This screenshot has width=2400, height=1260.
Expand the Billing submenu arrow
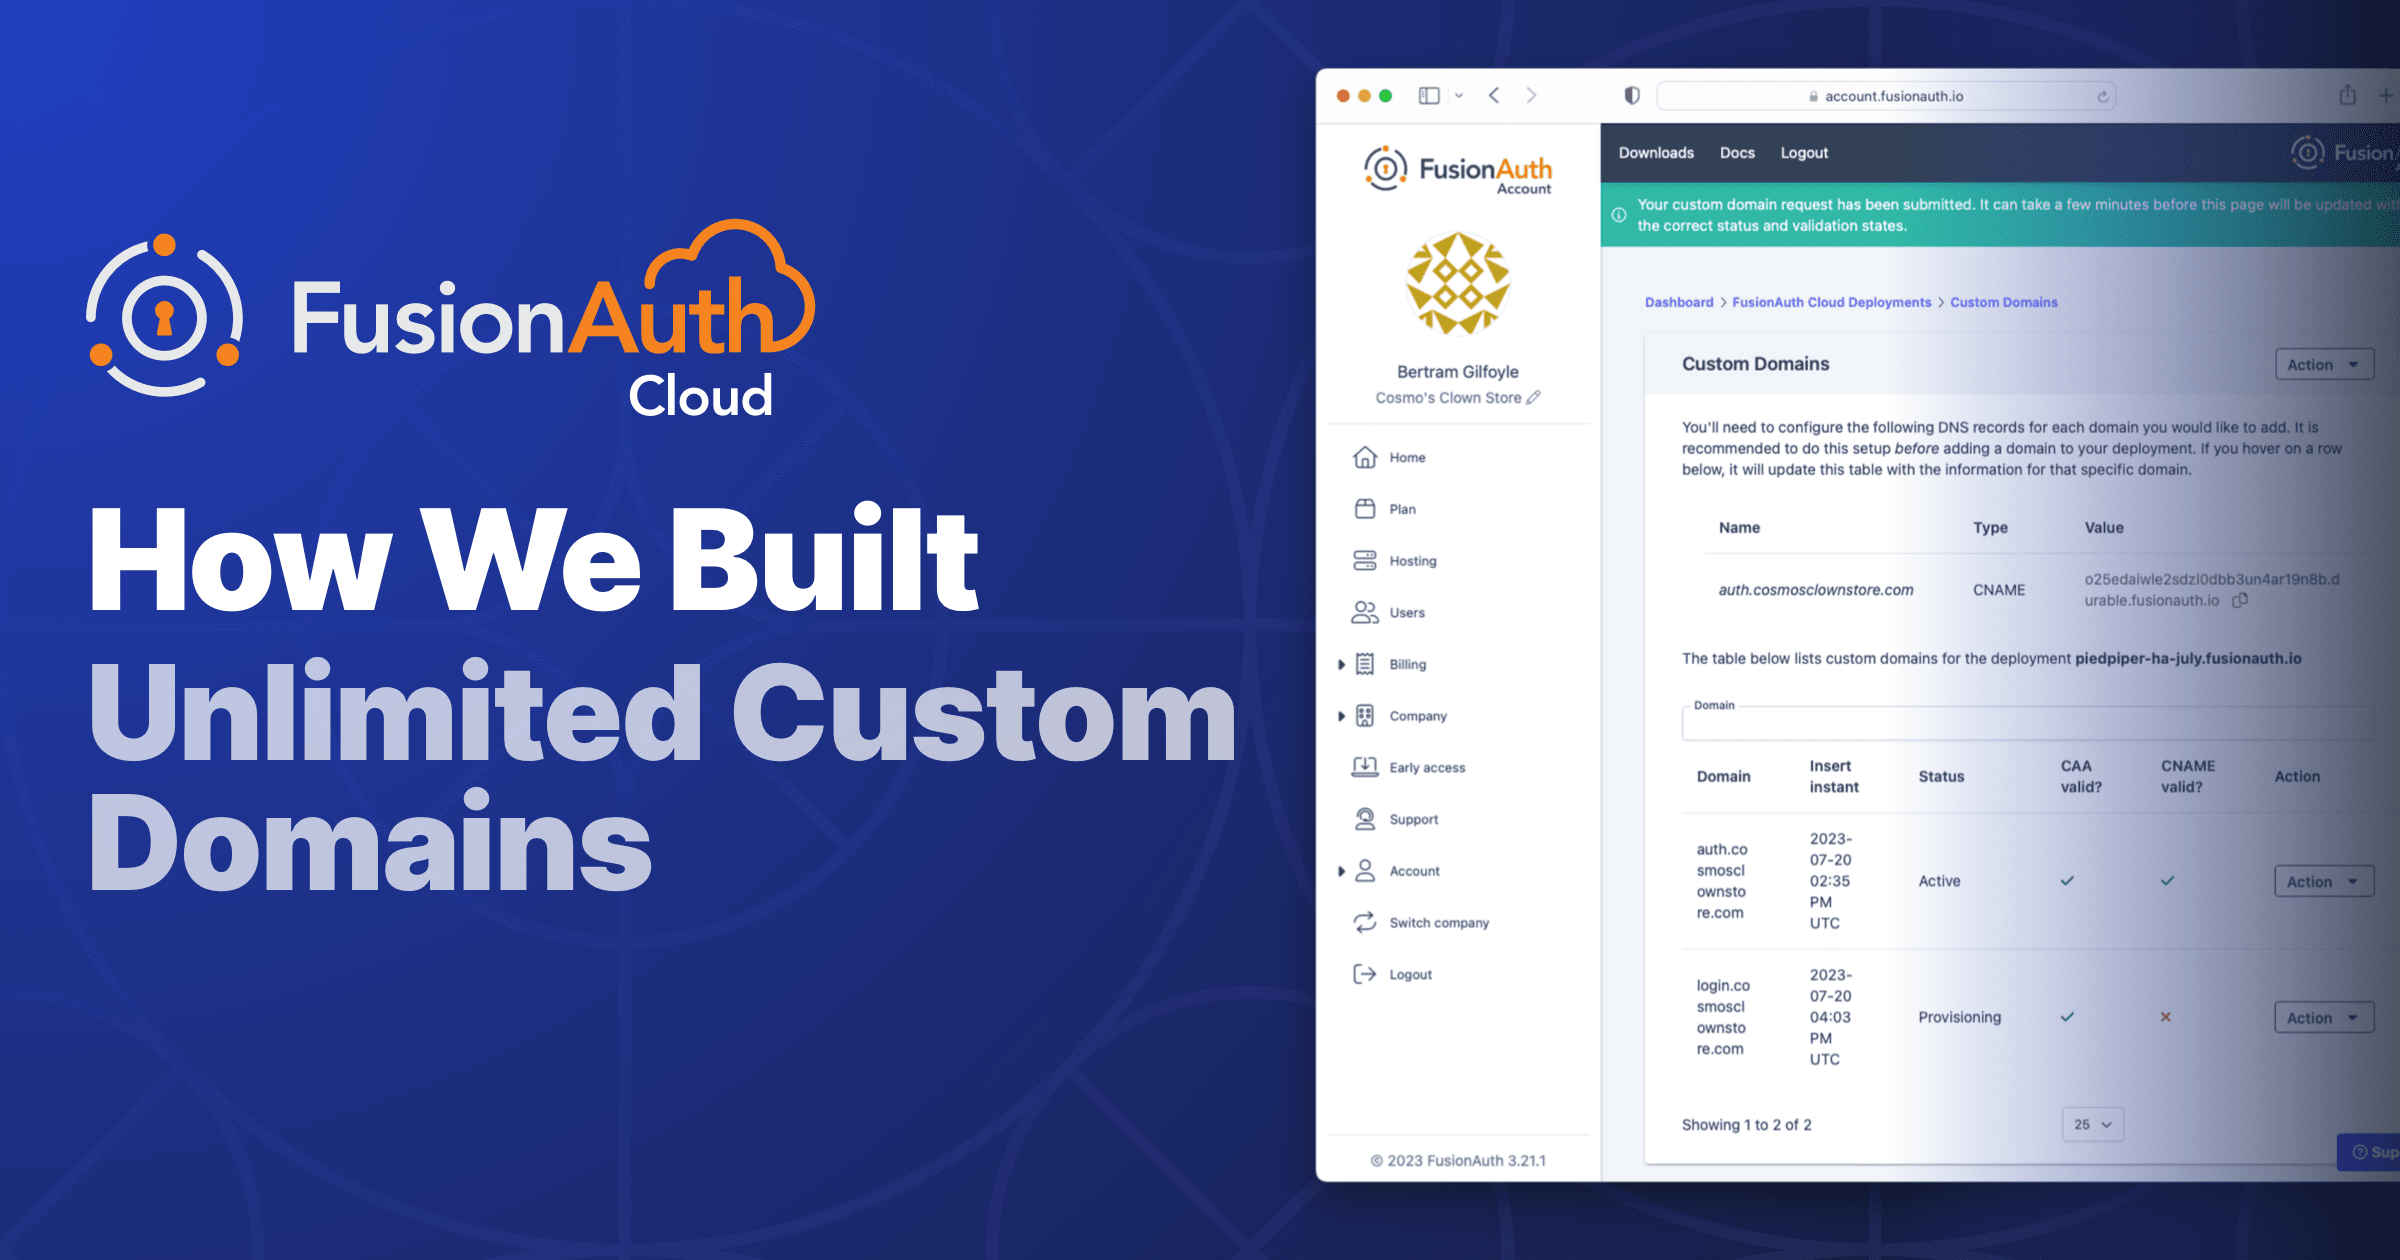tap(1341, 664)
